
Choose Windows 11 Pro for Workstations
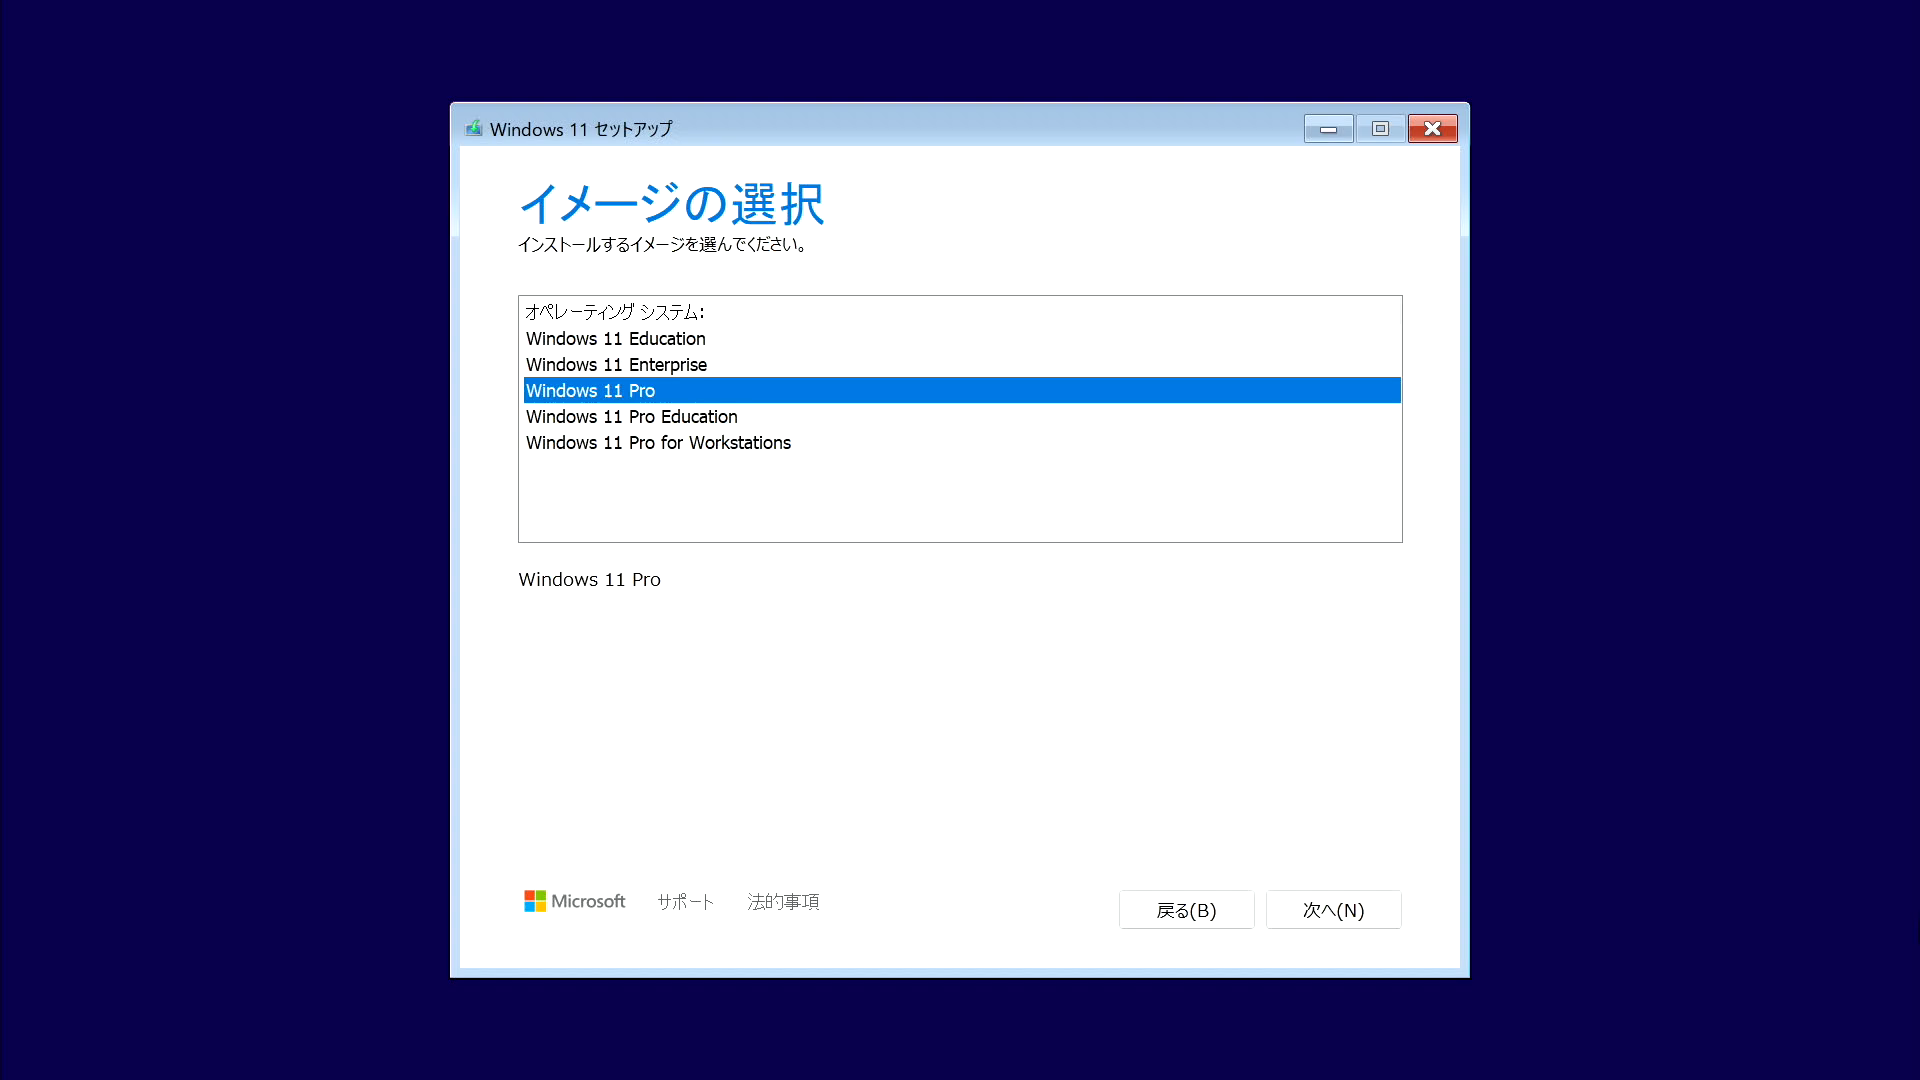[962, 443]
